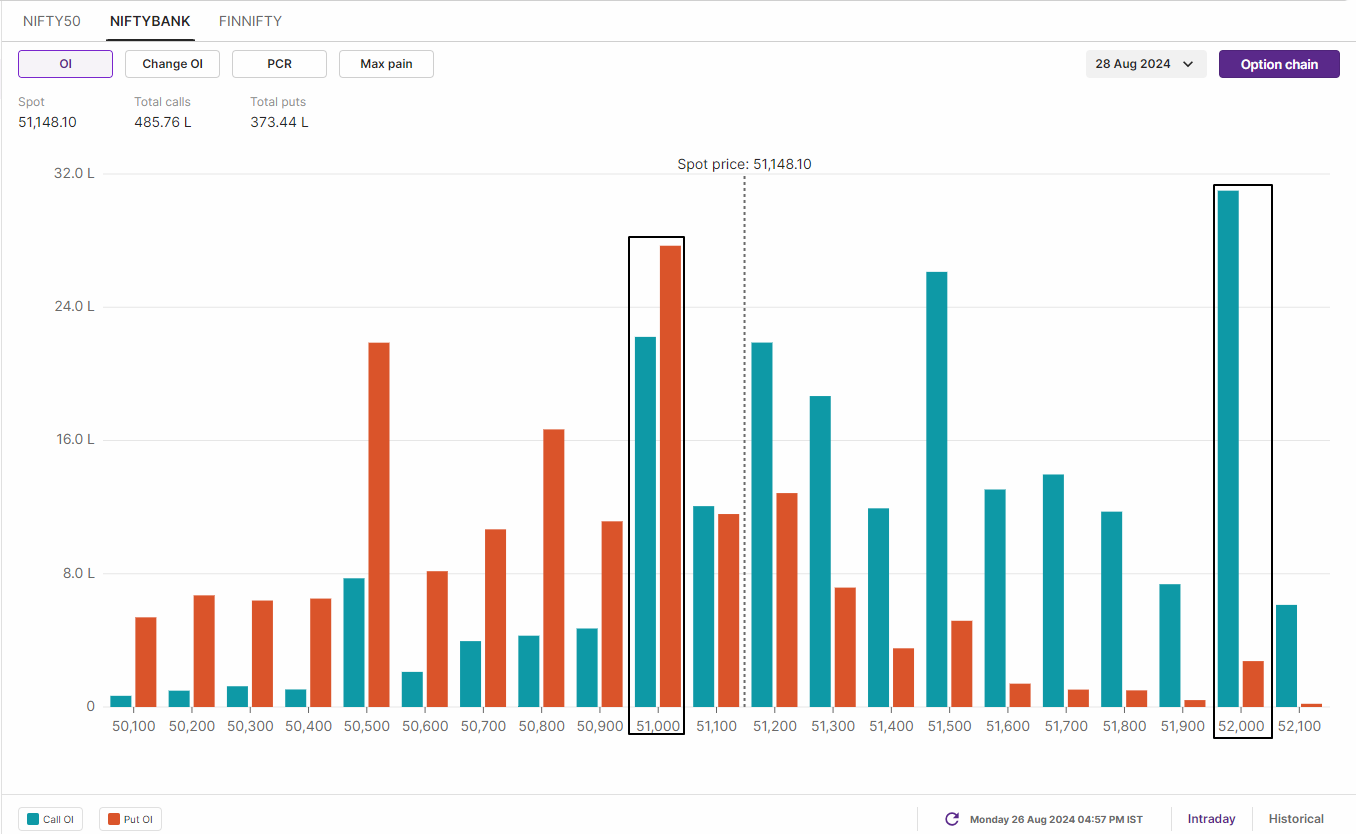Click the 16.0 L axis label
The height and width of the screenshot is (834, 1356).
click(75, 440)
